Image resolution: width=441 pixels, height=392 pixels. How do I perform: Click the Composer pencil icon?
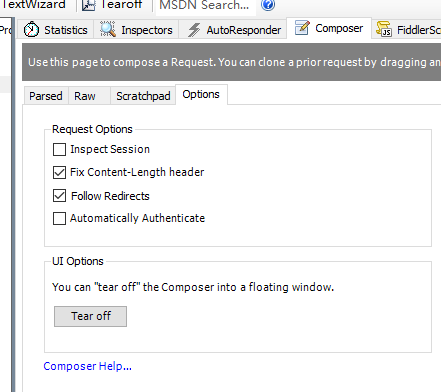coord(302,28)
